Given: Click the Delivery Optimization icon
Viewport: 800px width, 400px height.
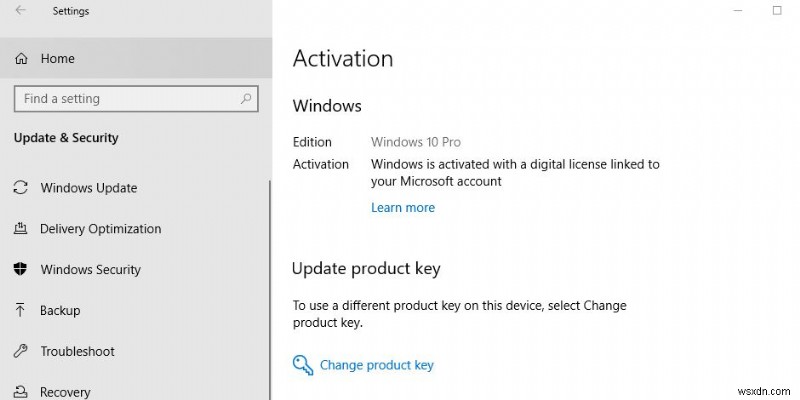Looking at the screenshot, I should (x=20, y=228).
